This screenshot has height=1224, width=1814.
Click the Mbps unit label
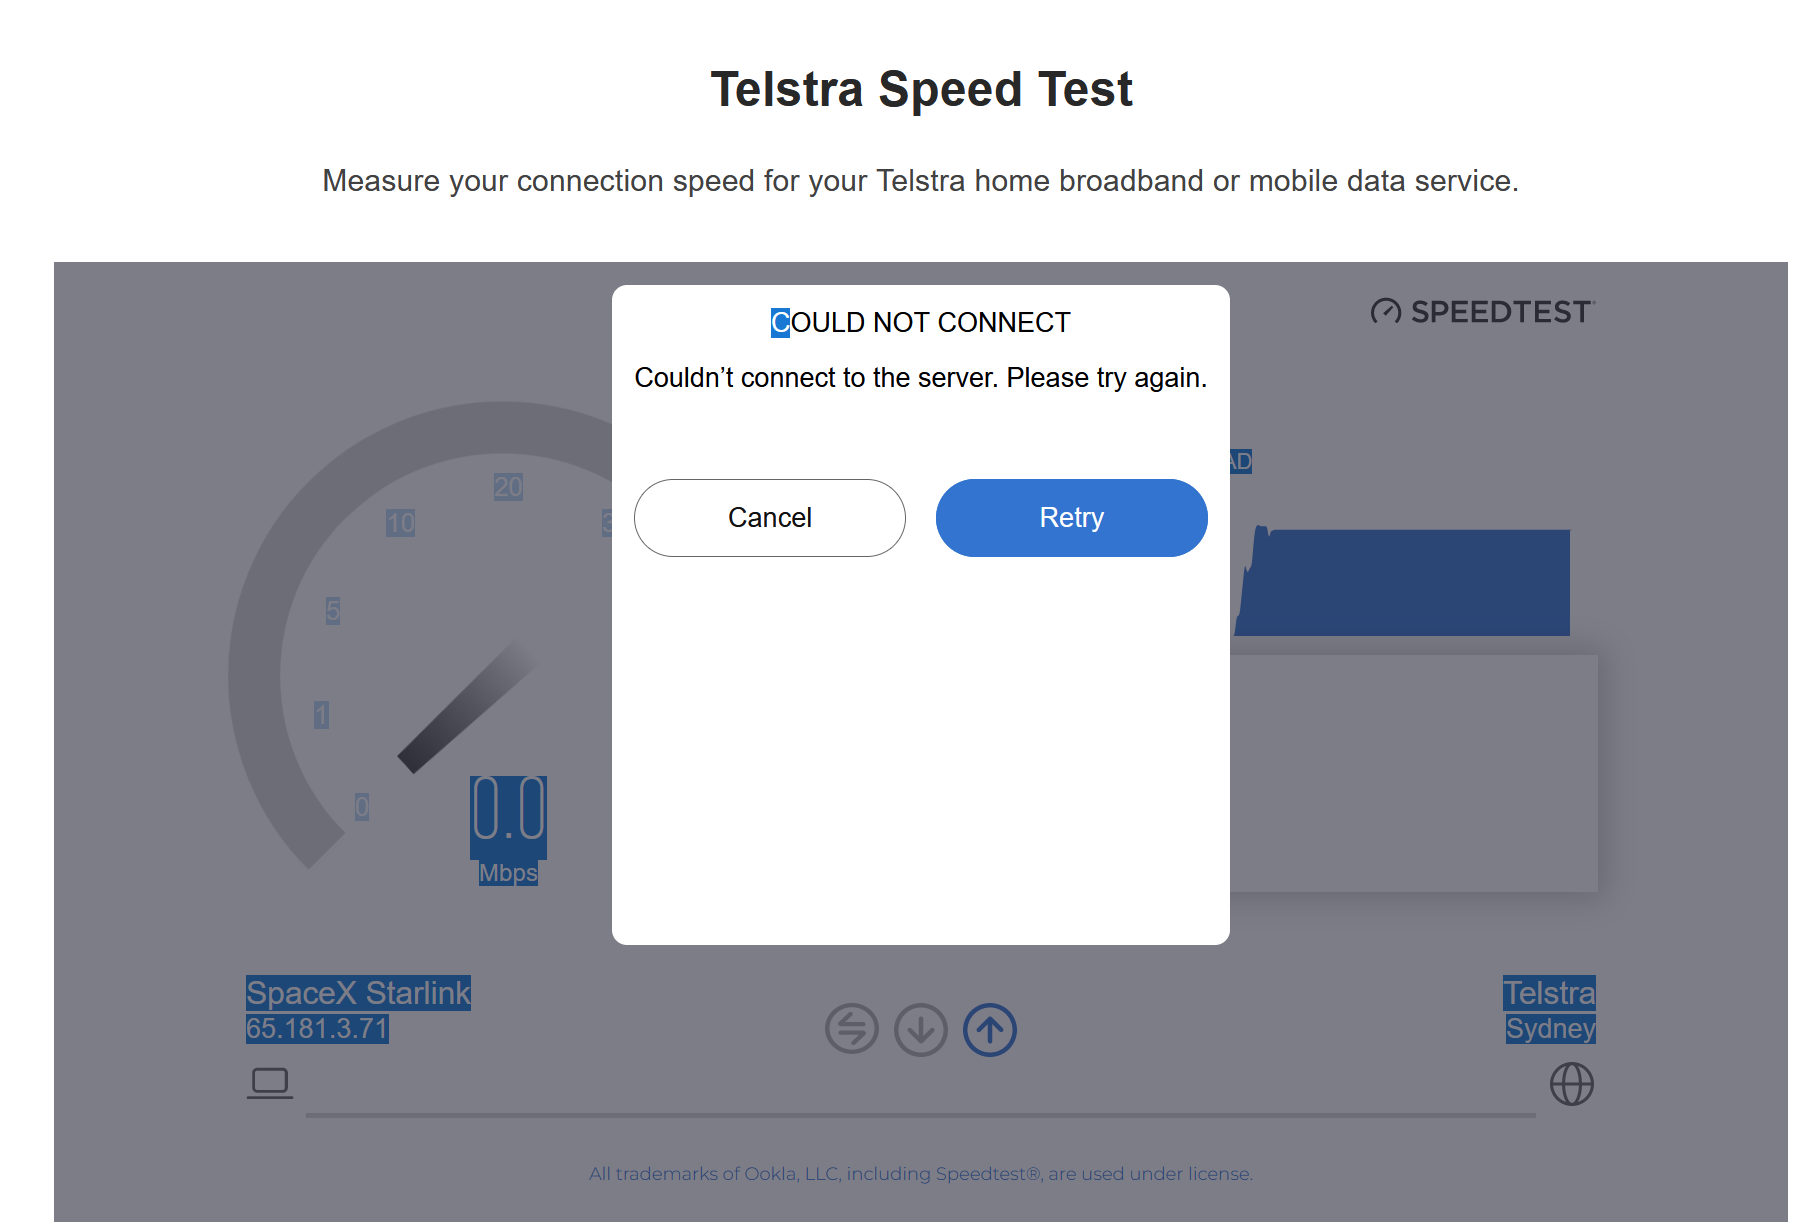(x=508, y=873)
